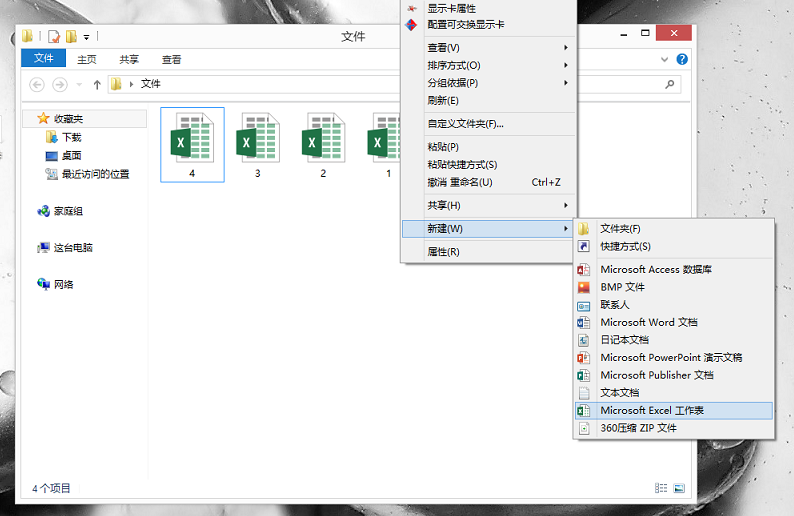Go up one folder level
Viewport: 794px width, 516px height.
click(x=97, y=85)
